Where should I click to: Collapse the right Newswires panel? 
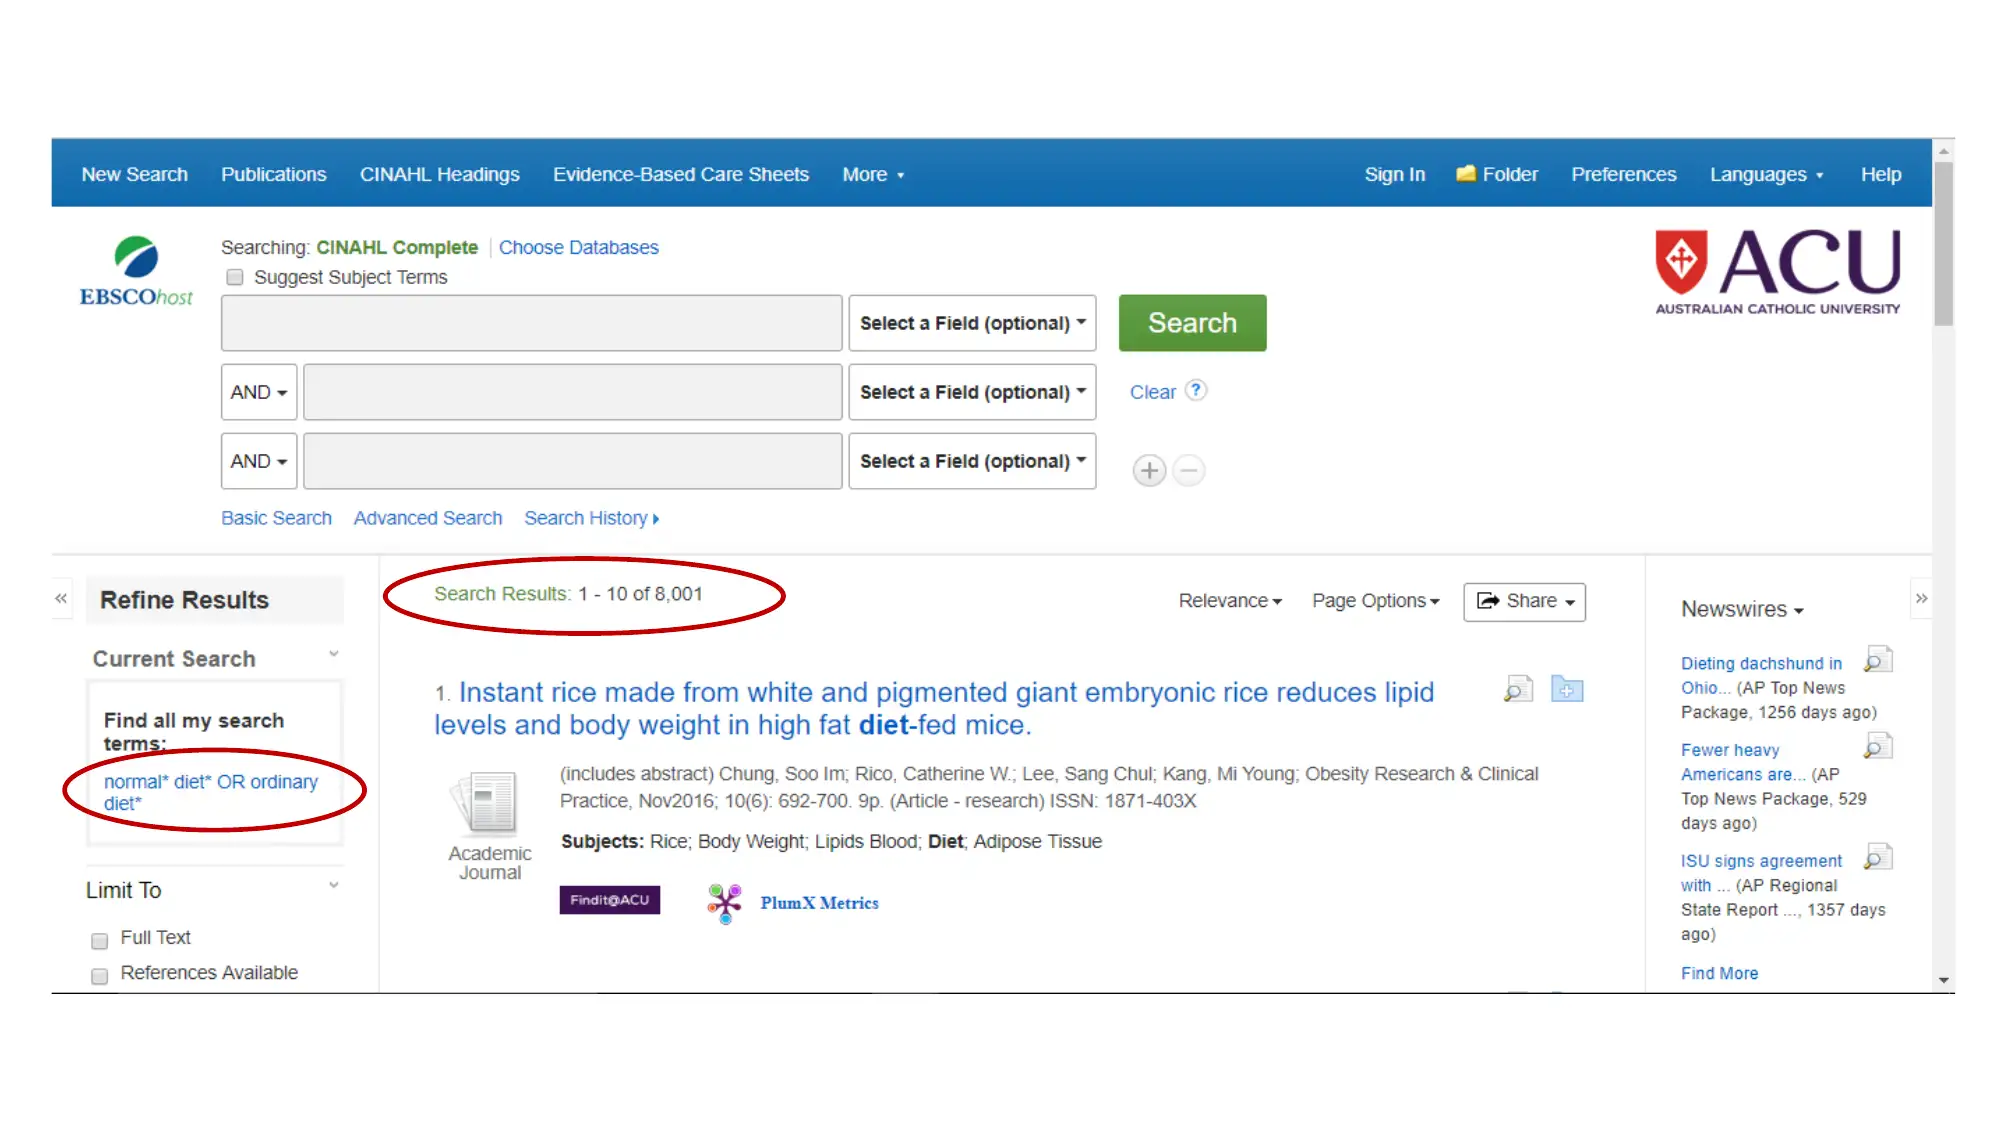coord(1920,598)
